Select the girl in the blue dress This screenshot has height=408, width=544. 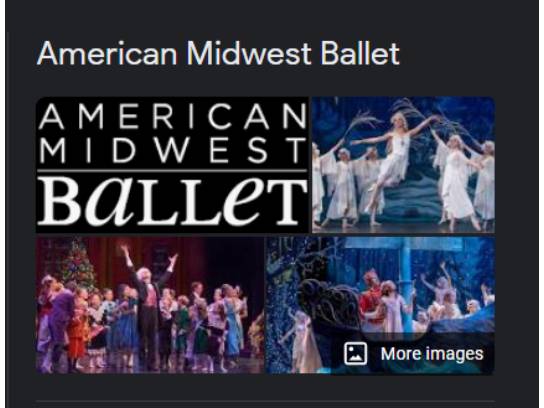pyautogui.click(x=231, y=319)
